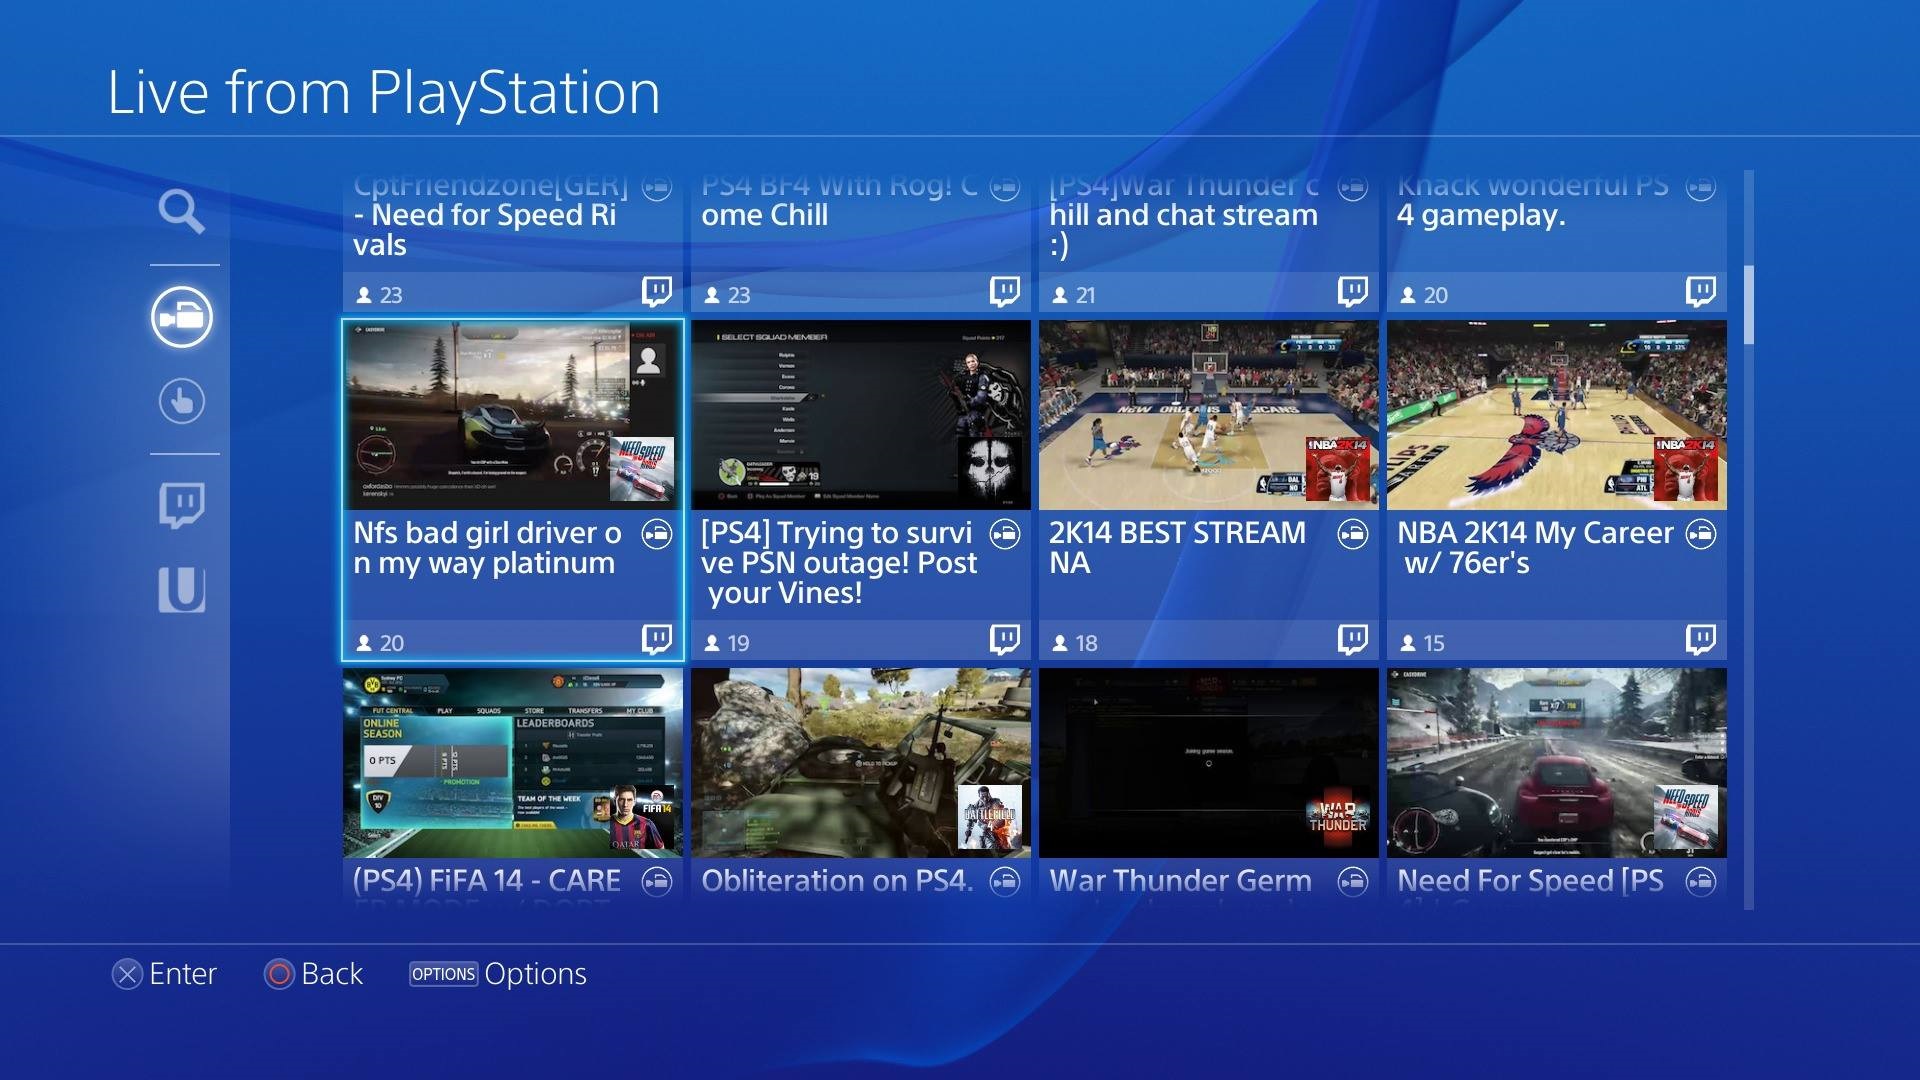The image size is (1920, 1080).
Task: Open the Obliteration on PS4 broadcast
Action: pos(860,763)
